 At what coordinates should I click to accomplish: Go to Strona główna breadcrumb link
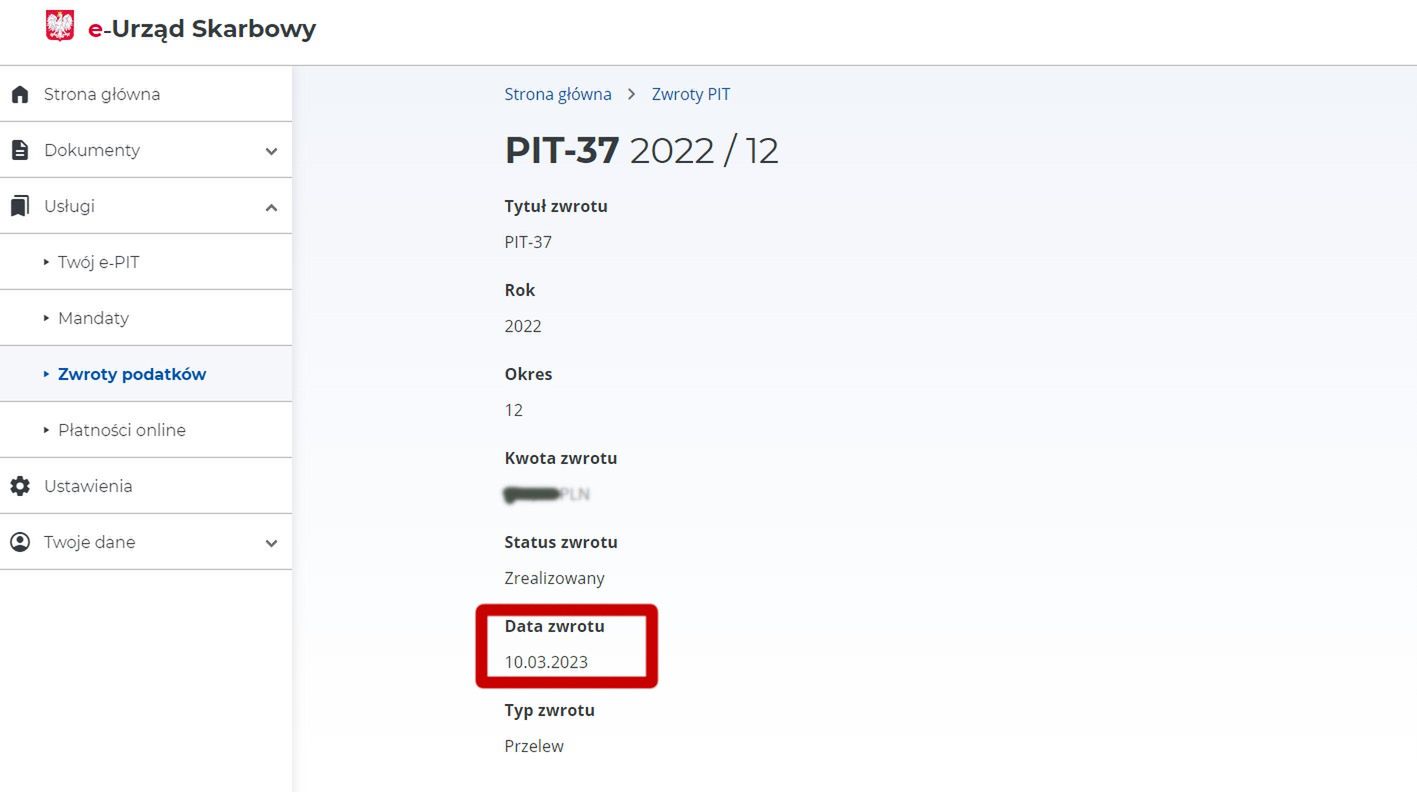click(x=558, y=94)
